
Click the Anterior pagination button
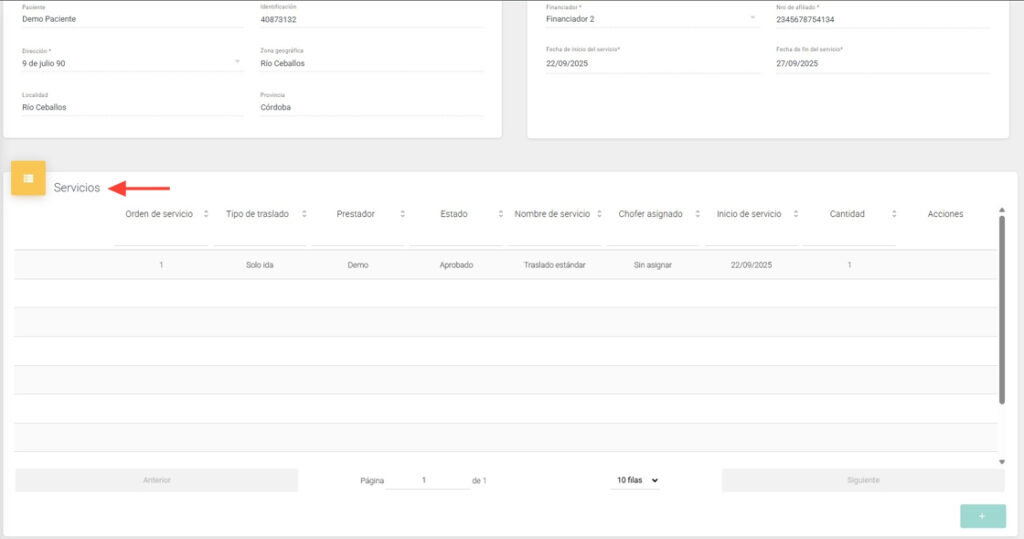(157, 480)
